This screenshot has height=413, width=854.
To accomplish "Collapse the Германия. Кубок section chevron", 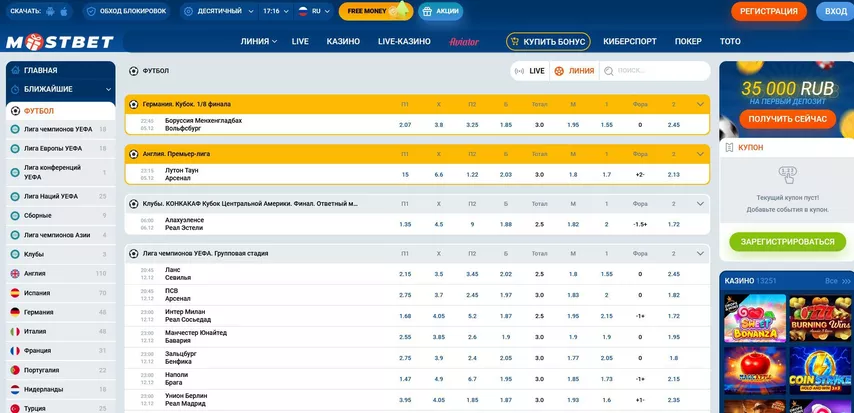I will point(700,103).
